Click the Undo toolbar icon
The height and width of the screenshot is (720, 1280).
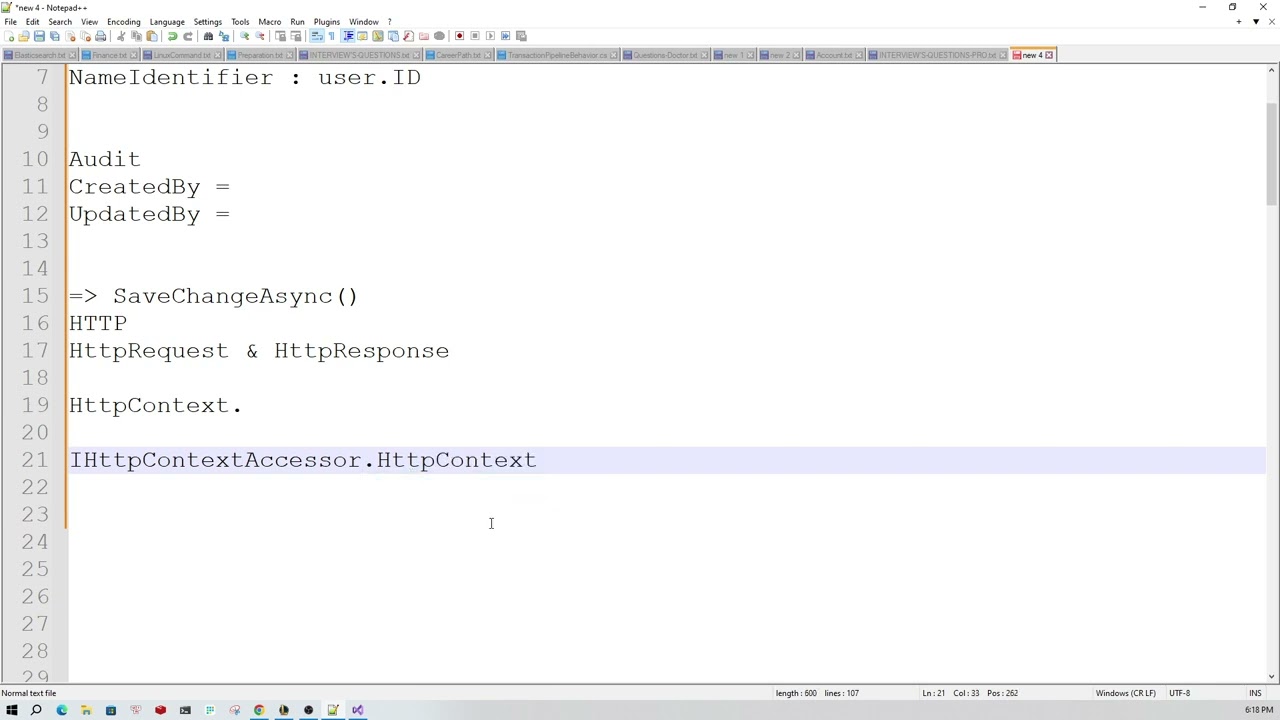[172, 36]
